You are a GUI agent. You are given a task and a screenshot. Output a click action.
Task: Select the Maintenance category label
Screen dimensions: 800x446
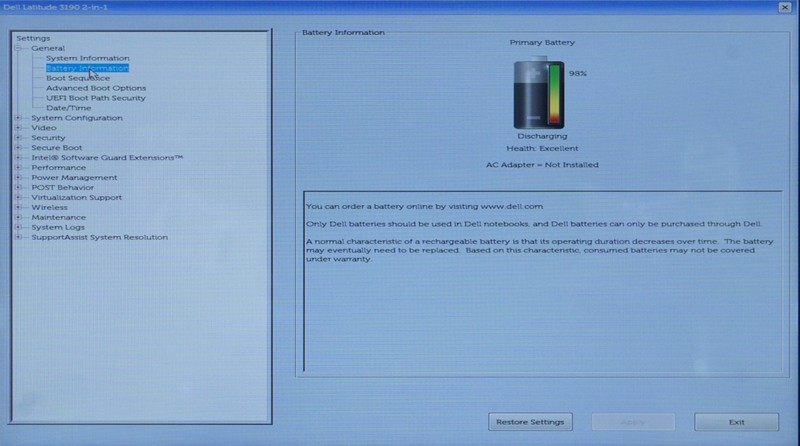click(x=59, y=217)
